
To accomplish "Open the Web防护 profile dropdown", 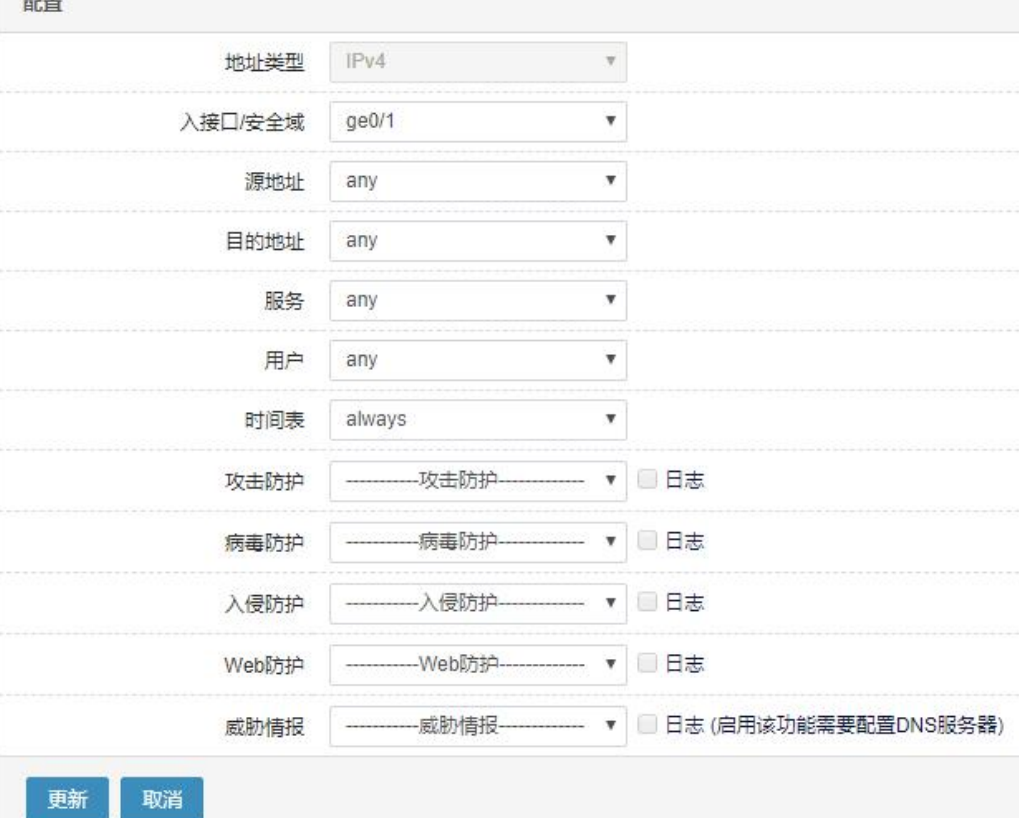I will click(478, 665).
